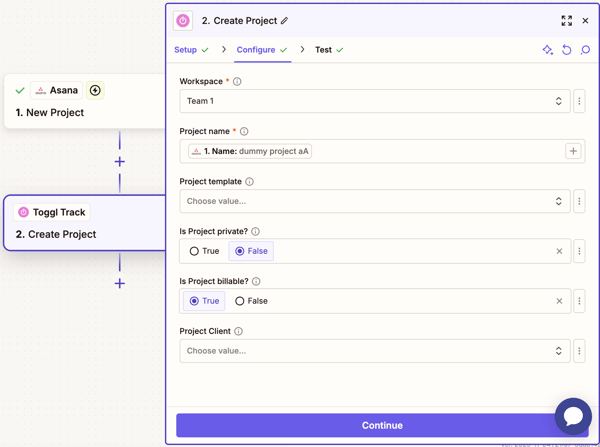Viewport: 600px width, 447px height.
Task: Open three-dot menu beside Workspace field
Action: (579, 101)
